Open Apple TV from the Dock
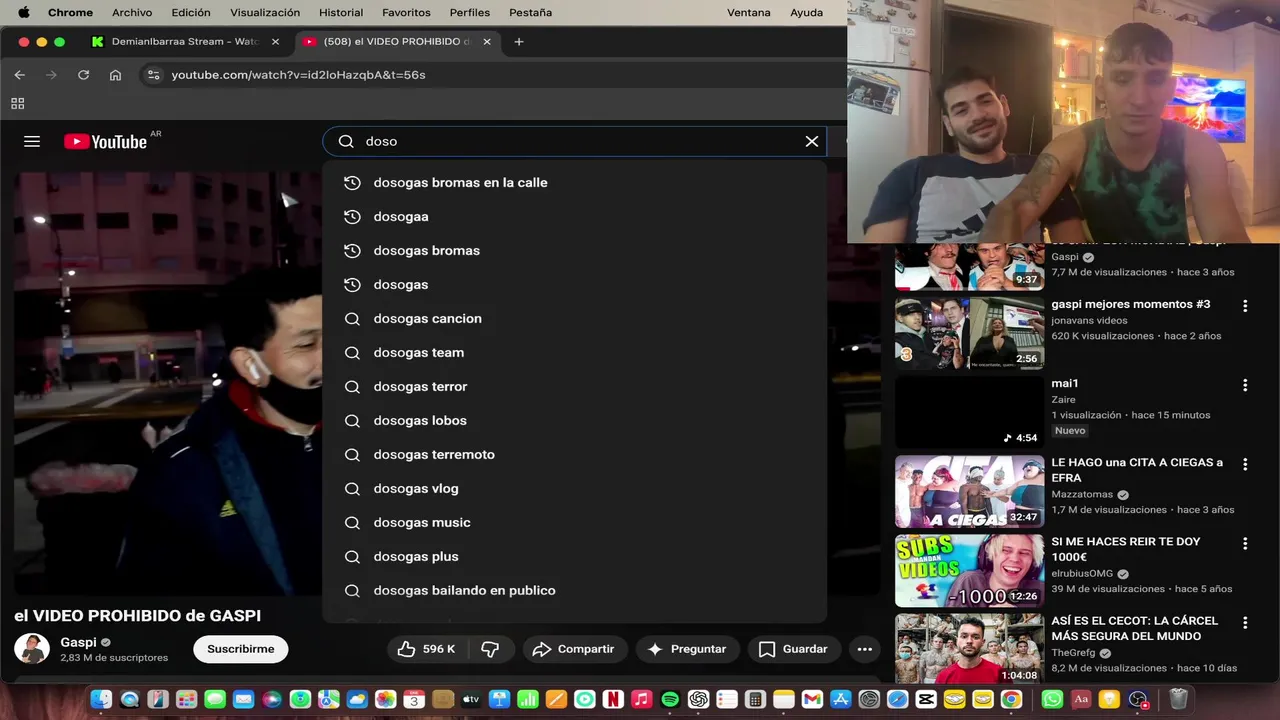The image size is (1280, 720). (471, 700)
